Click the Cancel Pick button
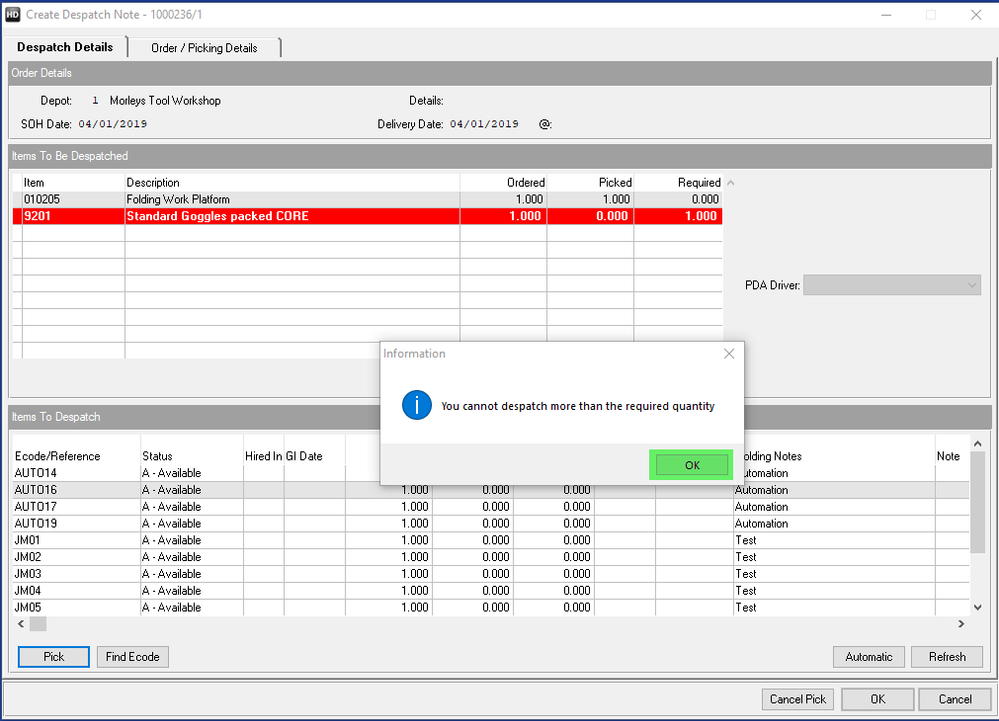Viewport: 999px width, 721px height. [797, 699]
